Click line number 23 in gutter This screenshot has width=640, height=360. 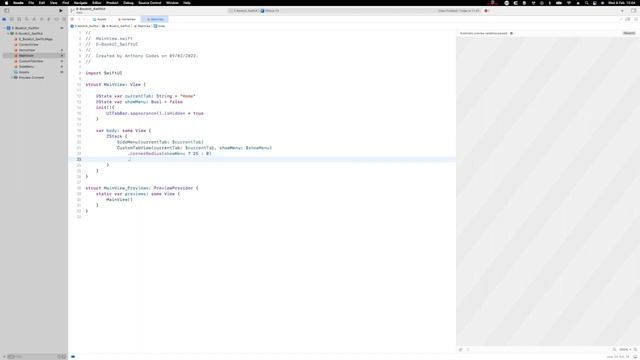coord(79,159)
